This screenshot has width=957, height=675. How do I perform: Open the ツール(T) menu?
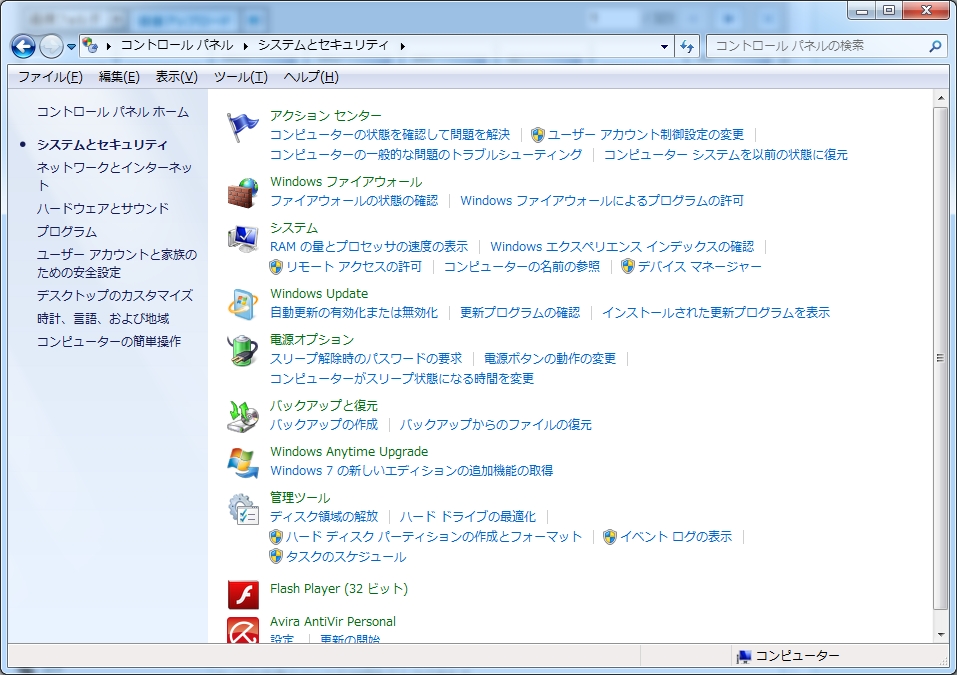[x=240, y=77]
